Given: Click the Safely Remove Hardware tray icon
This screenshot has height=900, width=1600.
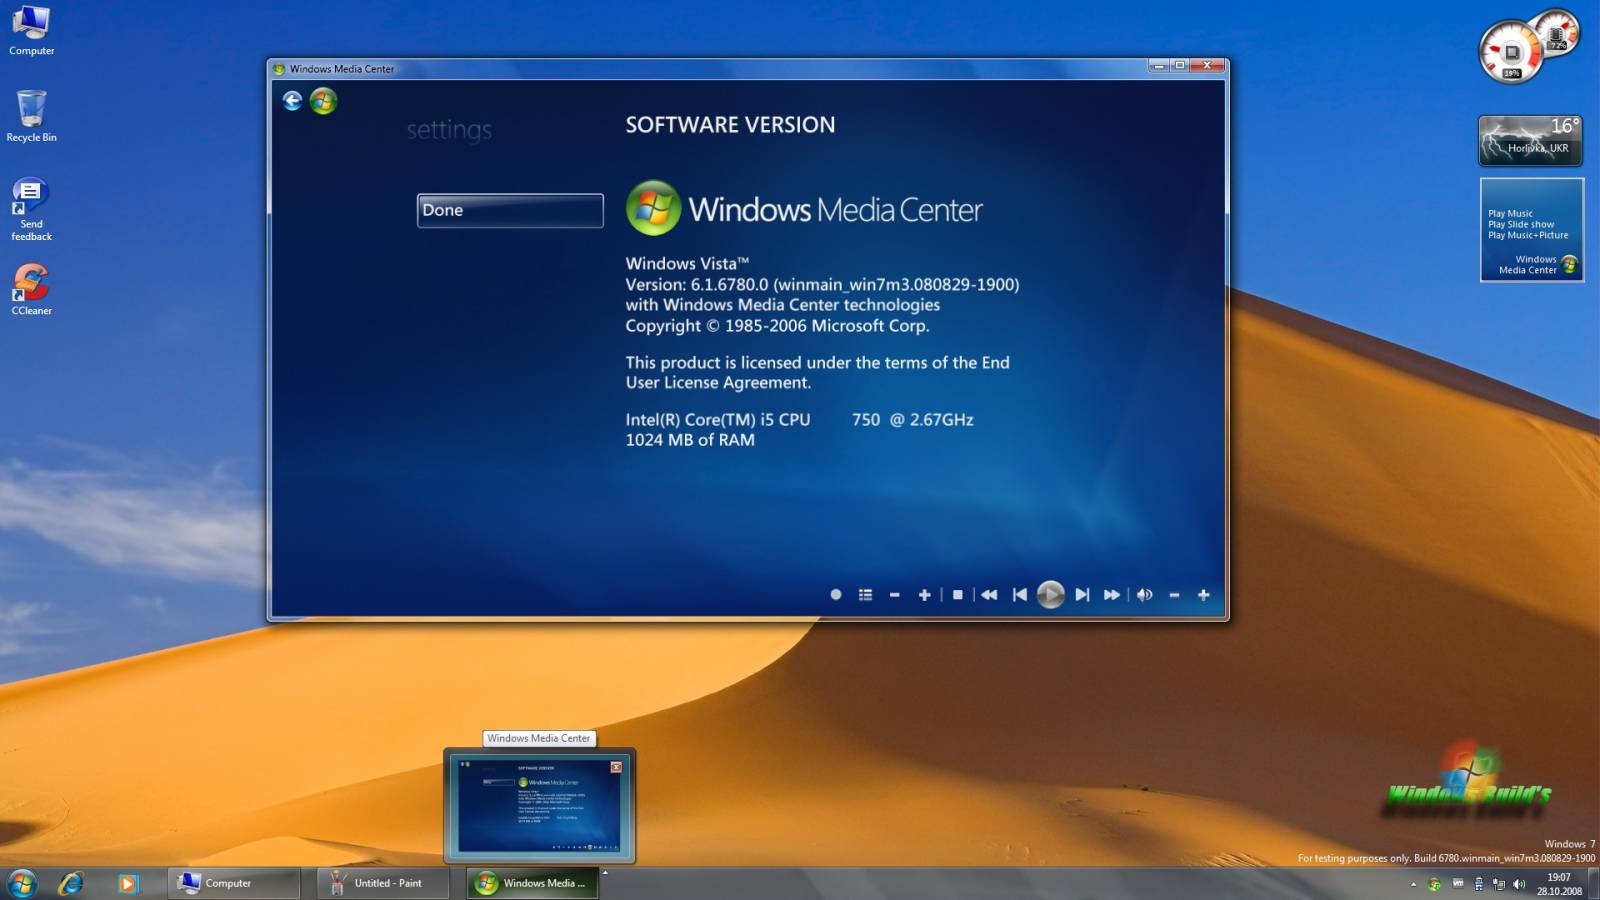Looking at the screenshot, I should (1479, 884).
